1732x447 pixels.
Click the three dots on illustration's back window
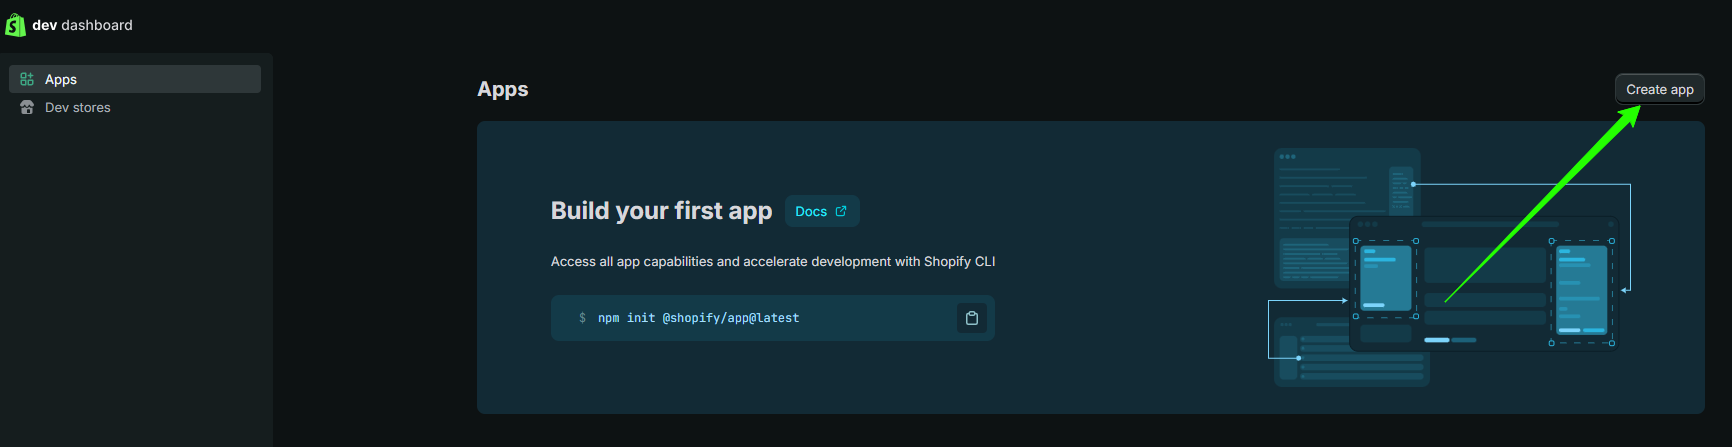[1287, 156]
